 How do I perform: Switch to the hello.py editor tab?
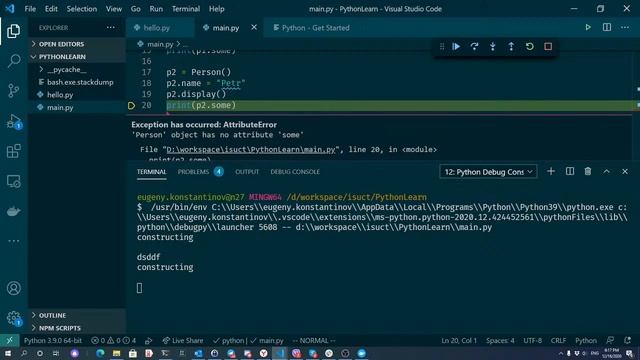point(160,28)
